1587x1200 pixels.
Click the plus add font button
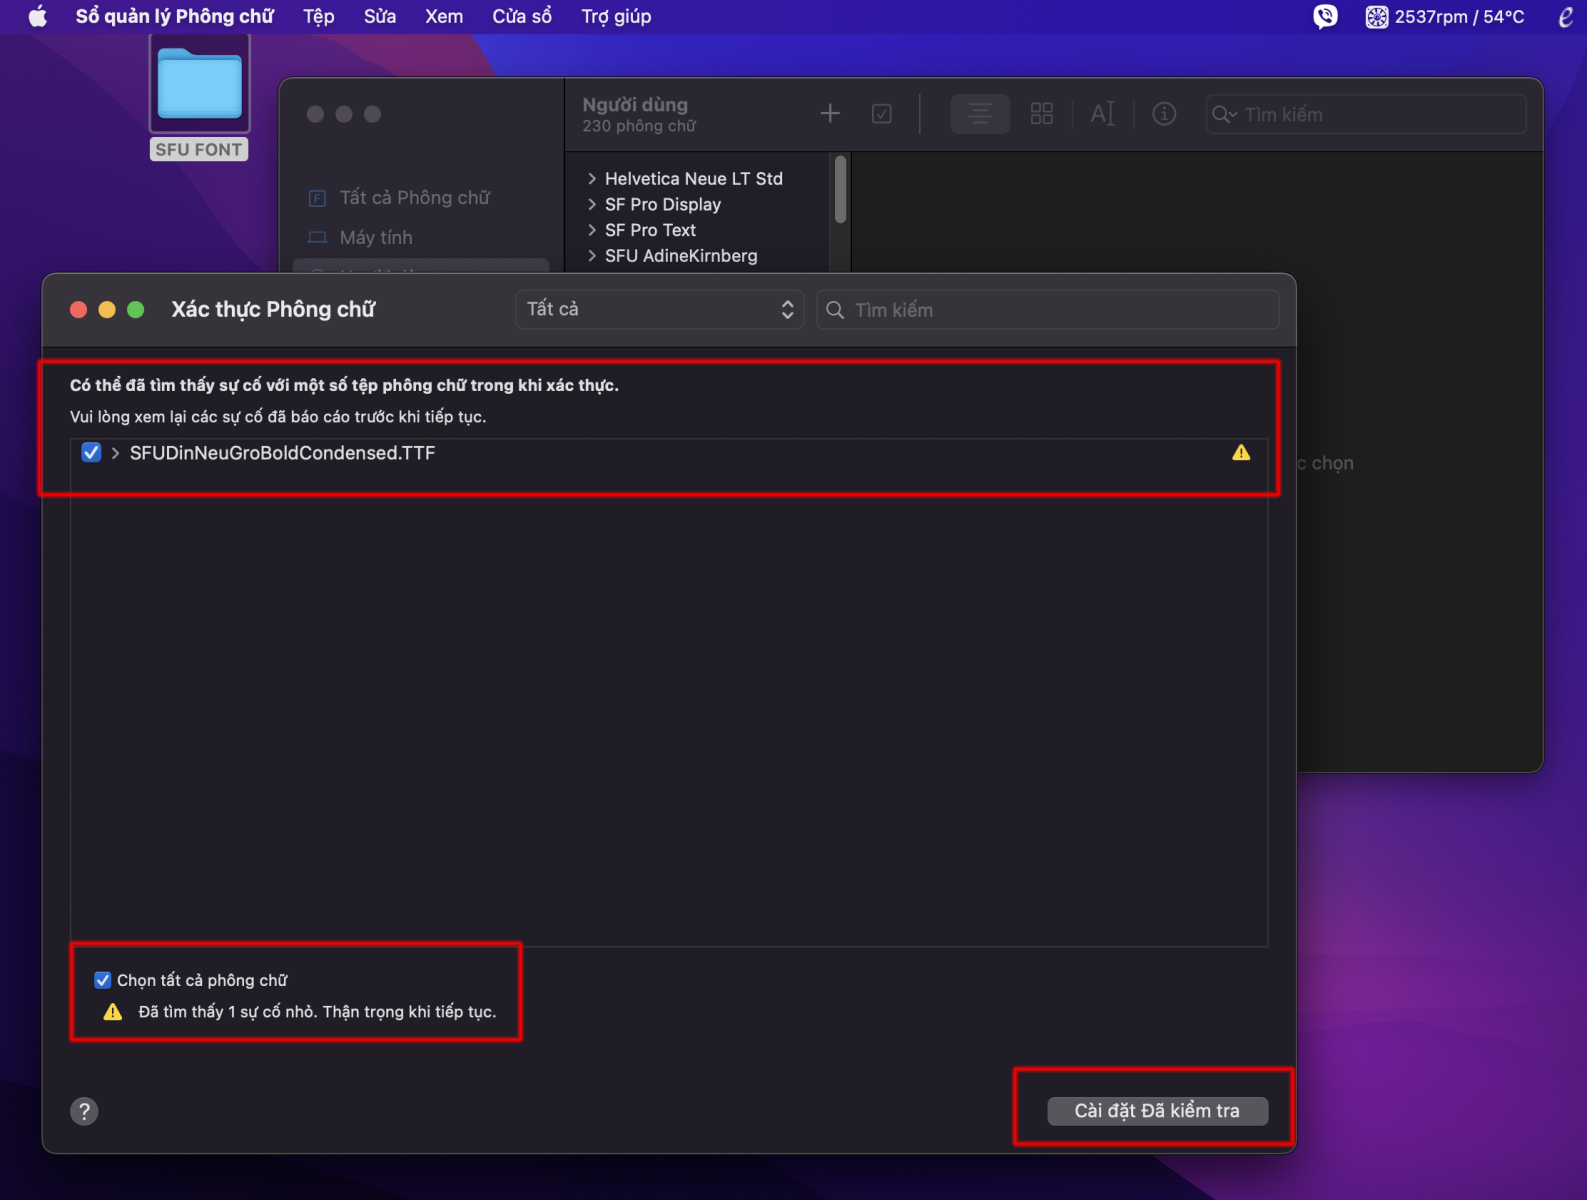coord(830,114)
